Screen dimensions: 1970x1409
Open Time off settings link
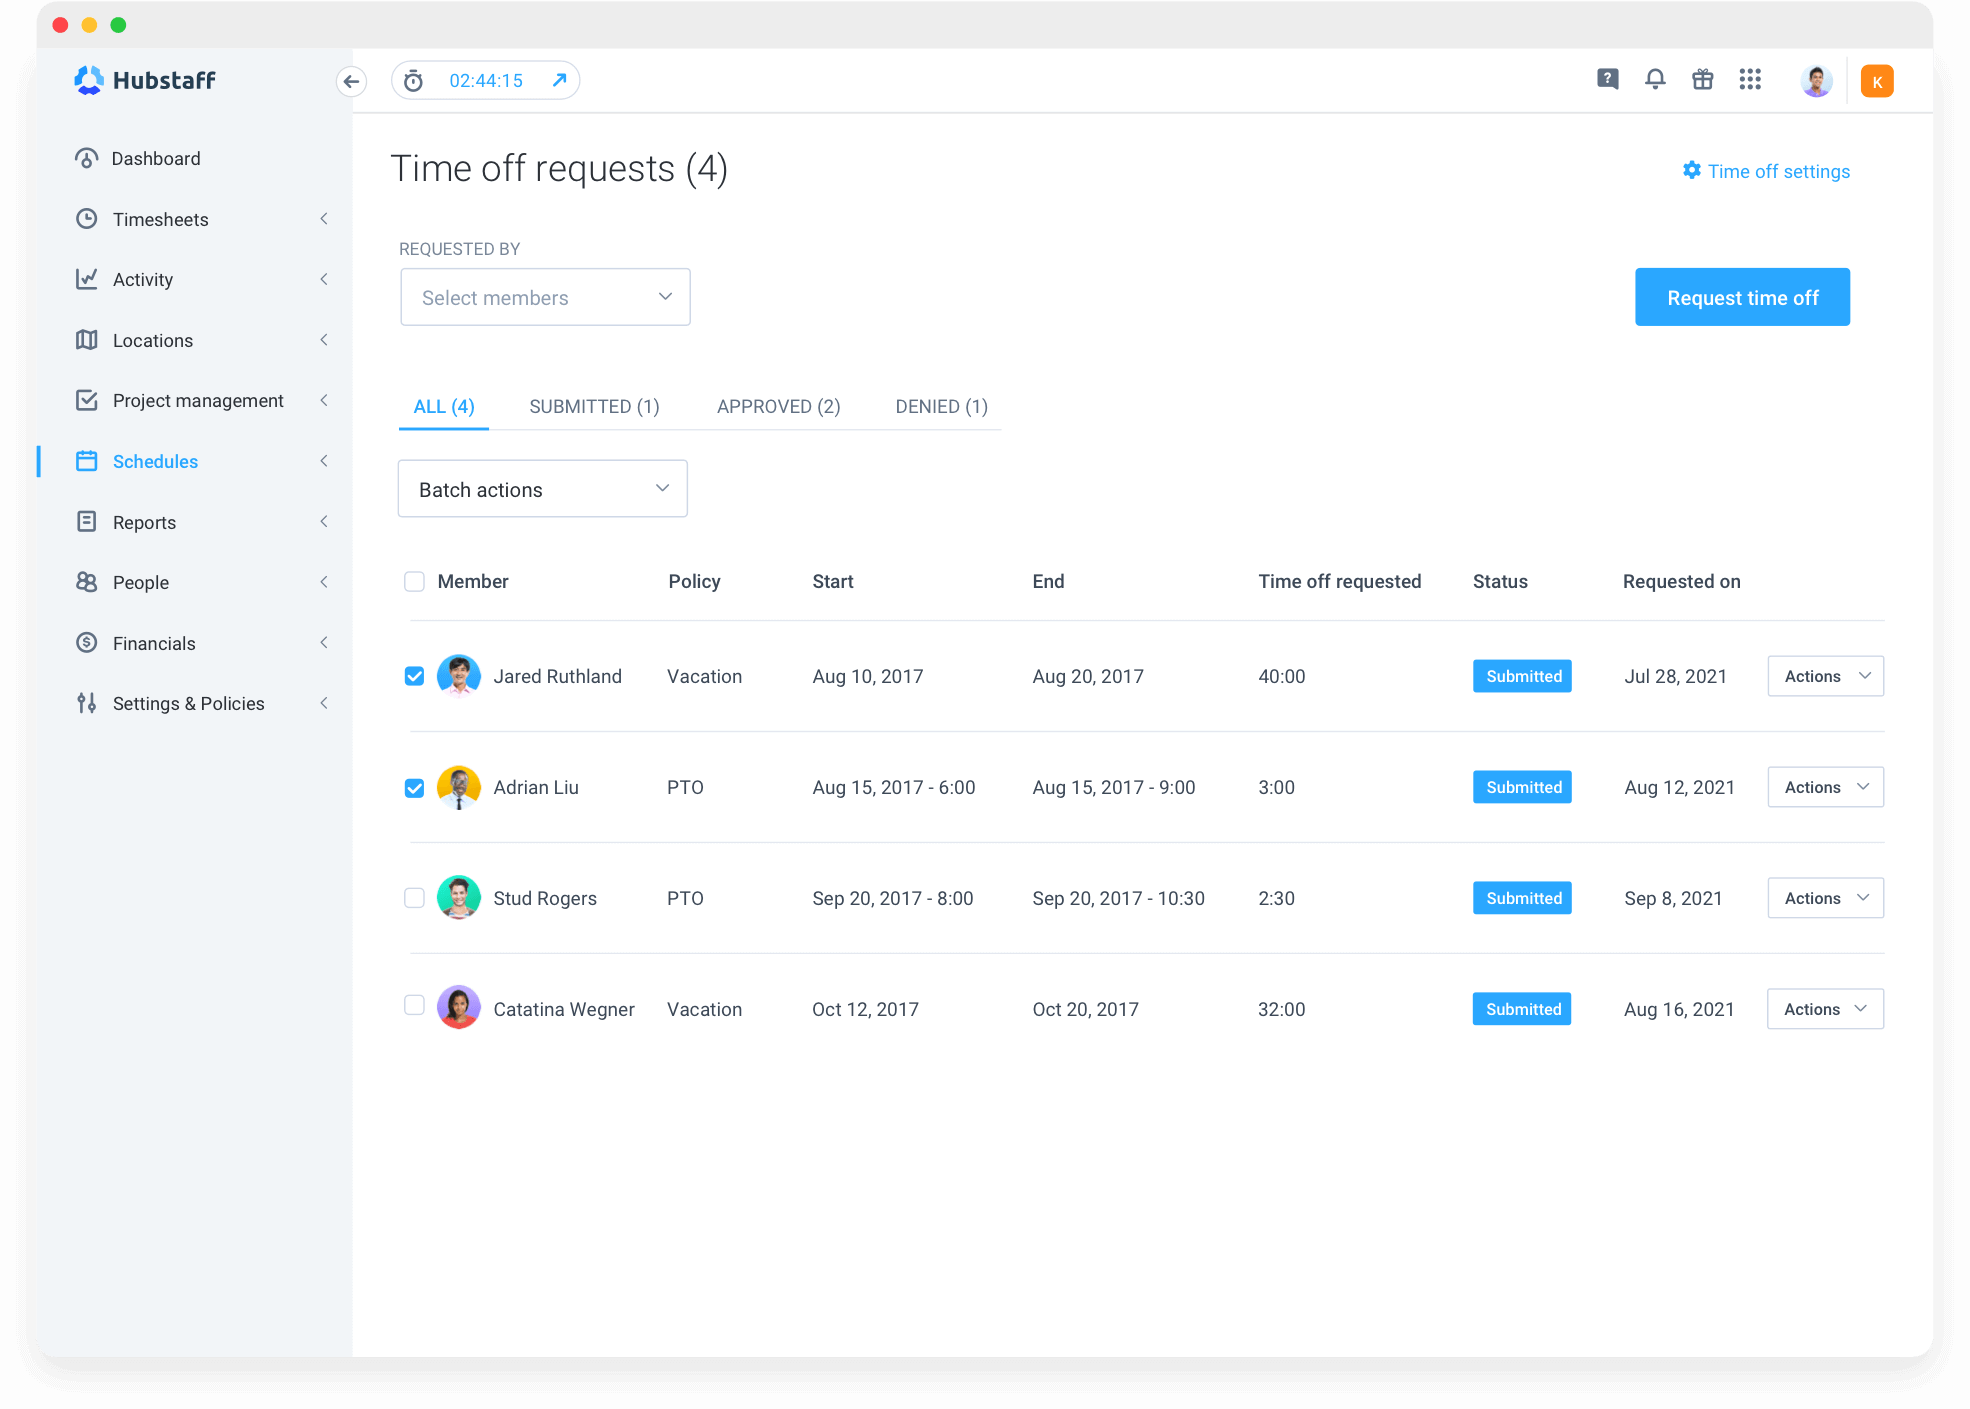(1767, 169)
